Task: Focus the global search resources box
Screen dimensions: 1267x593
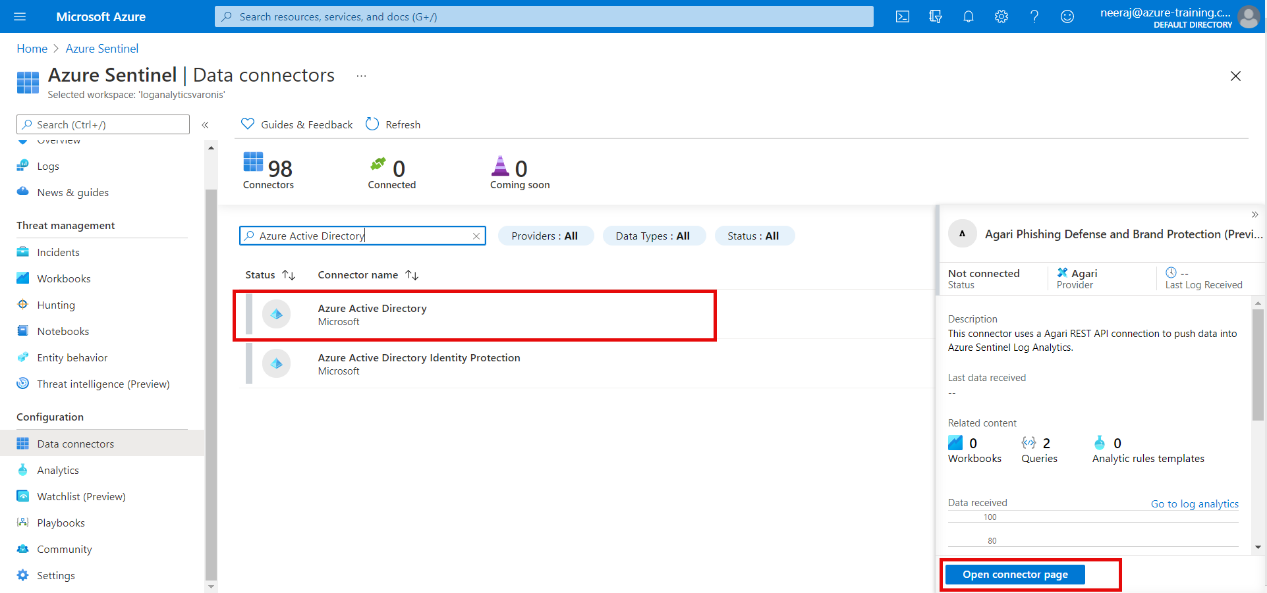Action: (x=544, y=16)
